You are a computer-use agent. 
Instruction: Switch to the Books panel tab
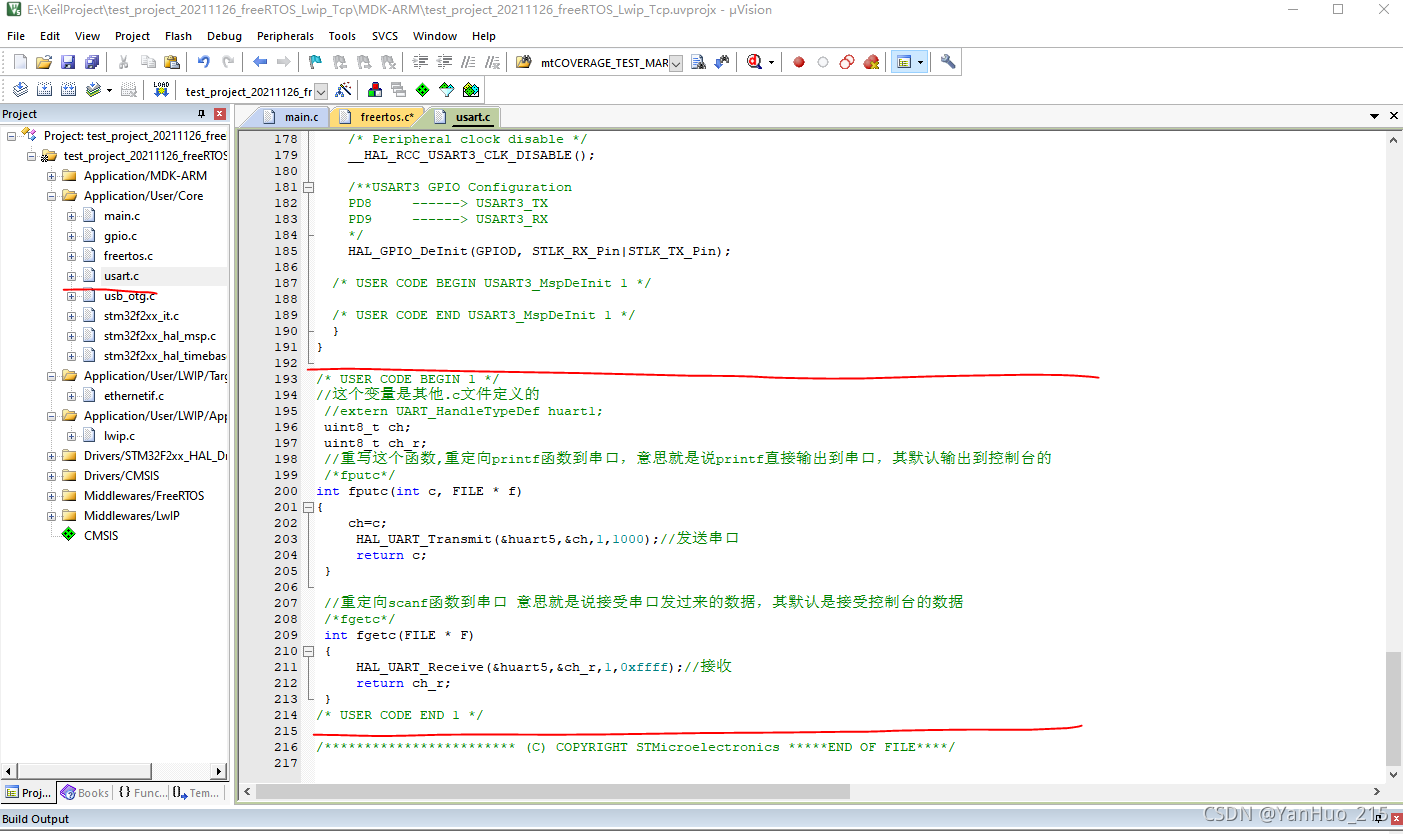click(x=85, y=793)
